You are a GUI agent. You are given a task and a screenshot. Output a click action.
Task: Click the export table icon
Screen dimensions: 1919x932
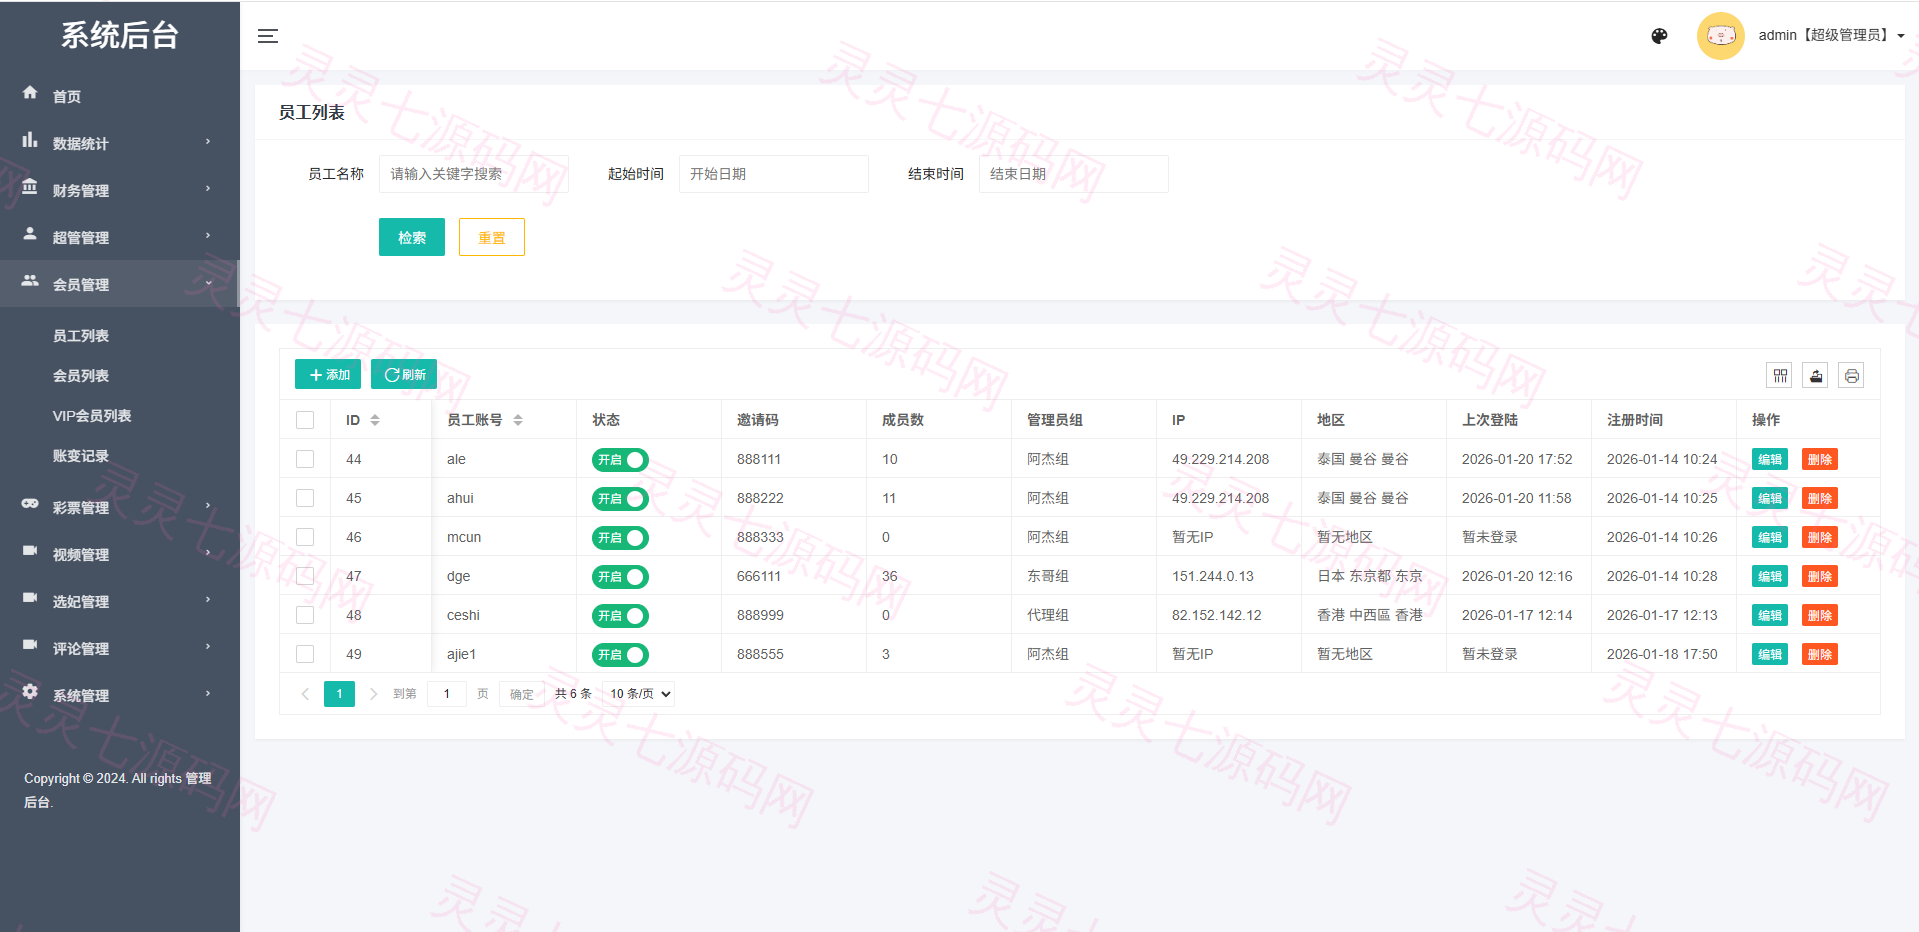point(1816,375)
